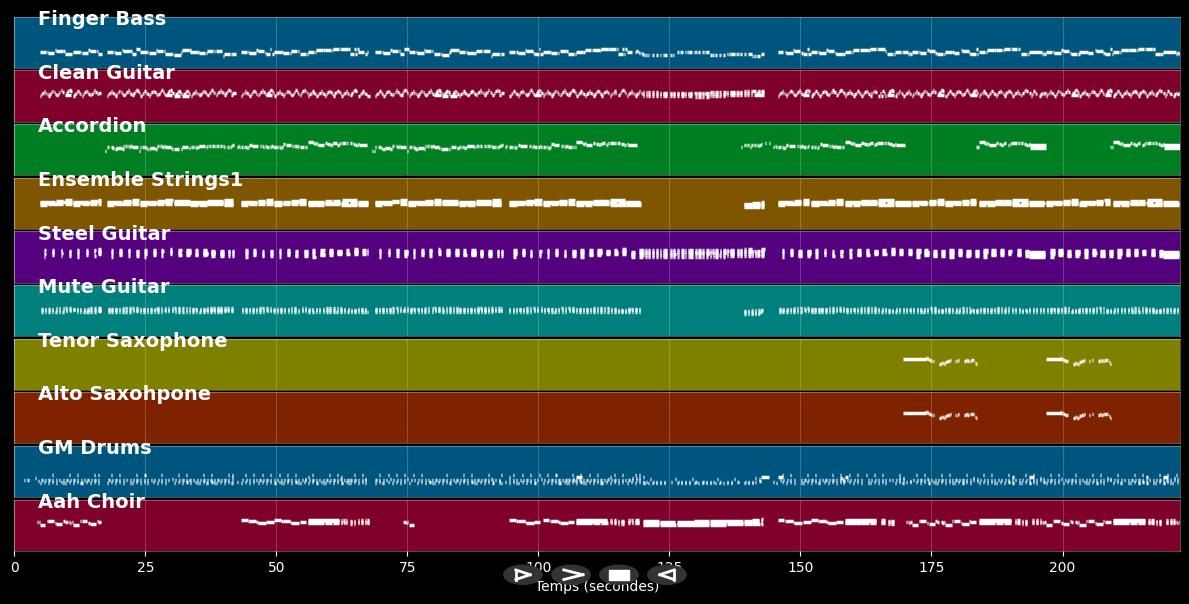
Task: Click the Mute Guitar track name
Action: tap(103, 287)
